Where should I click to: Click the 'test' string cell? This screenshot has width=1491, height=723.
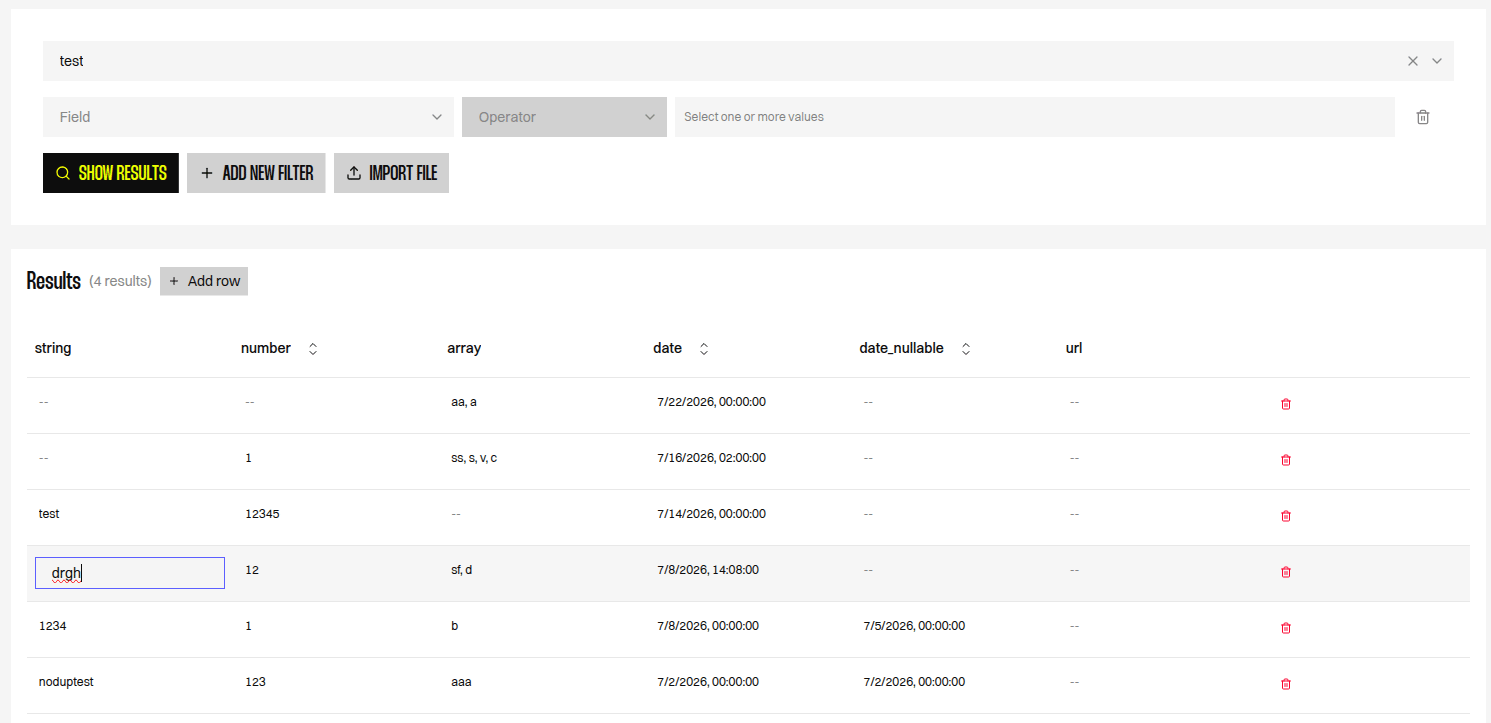pyautogui.click(x=49, y=513)
